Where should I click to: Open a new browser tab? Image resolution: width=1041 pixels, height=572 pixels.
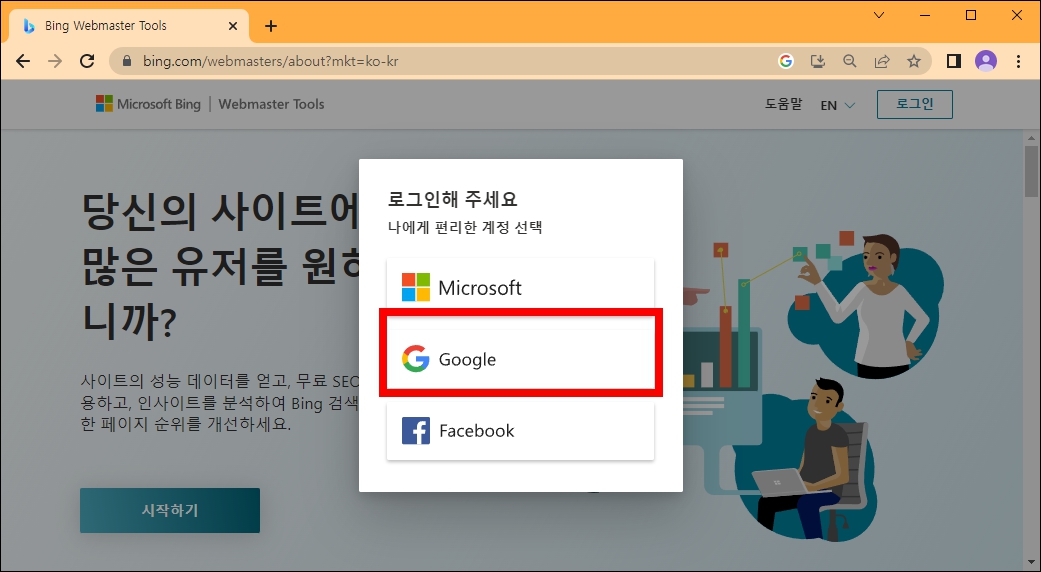click(x=270, y=26)
